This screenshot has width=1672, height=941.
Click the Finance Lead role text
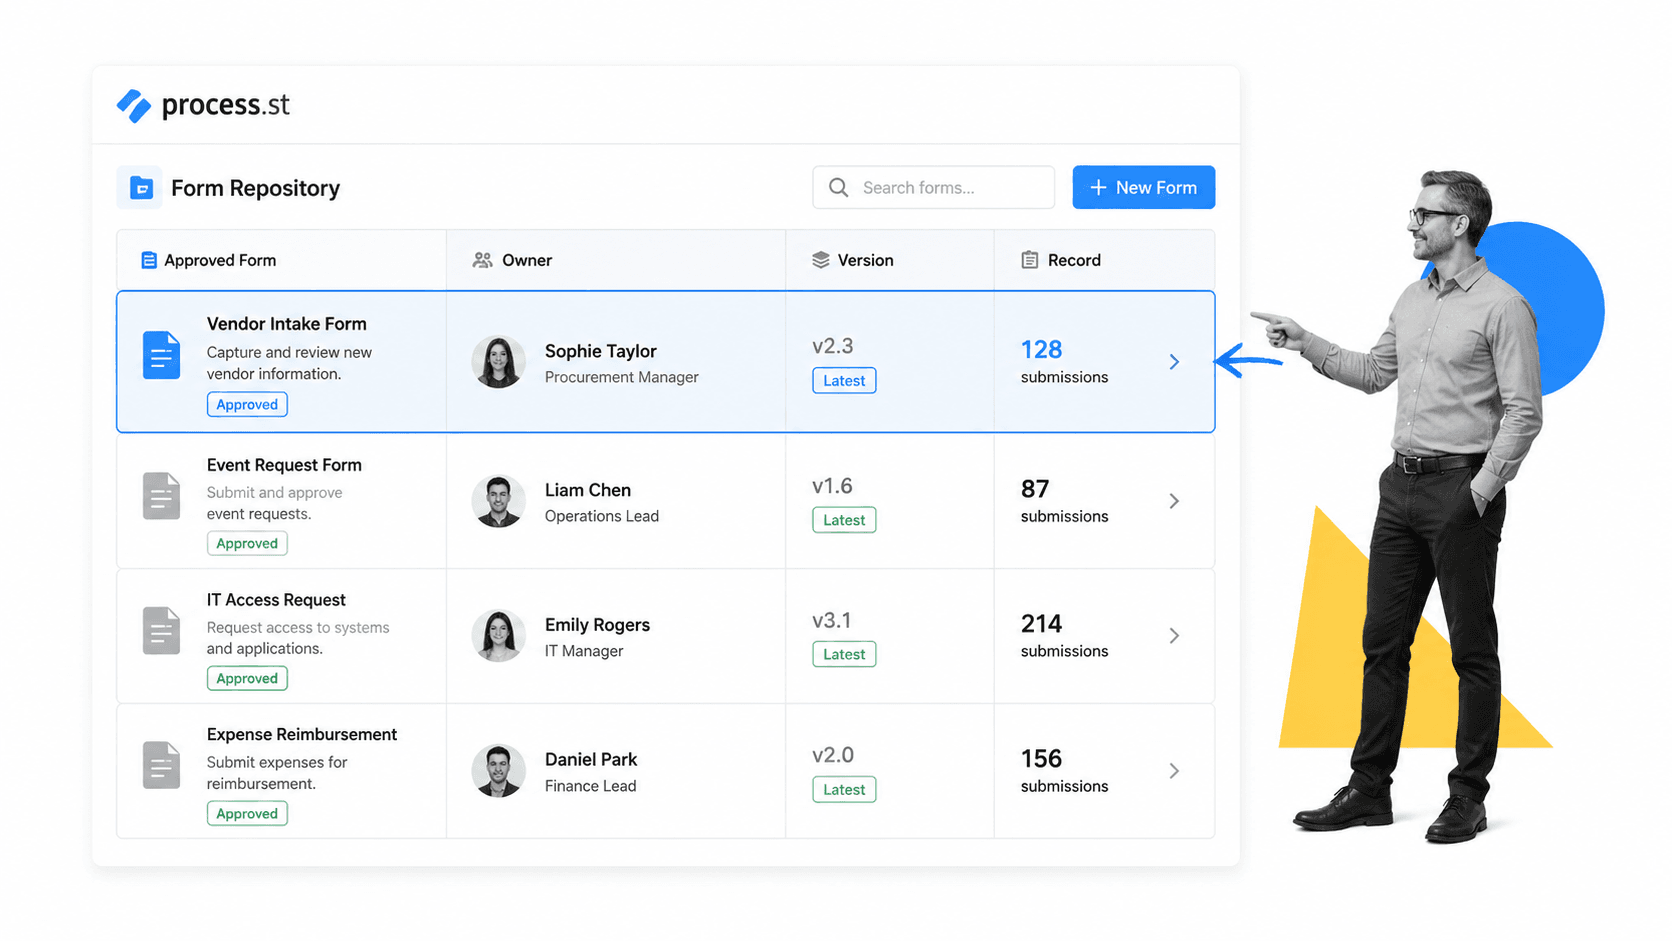tap(590, 786)
